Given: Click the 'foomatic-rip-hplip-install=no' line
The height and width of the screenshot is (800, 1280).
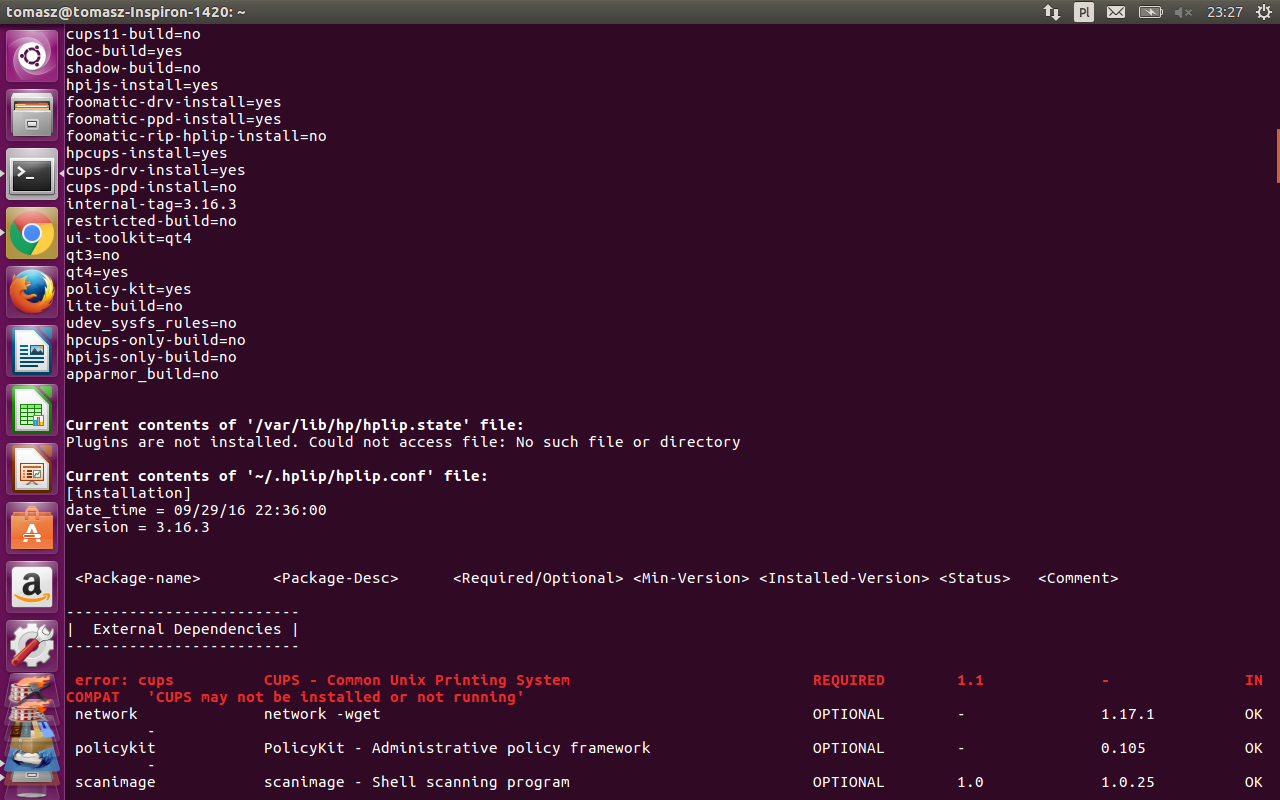Looking at the screenshot, I should click(x=196, y=136).
